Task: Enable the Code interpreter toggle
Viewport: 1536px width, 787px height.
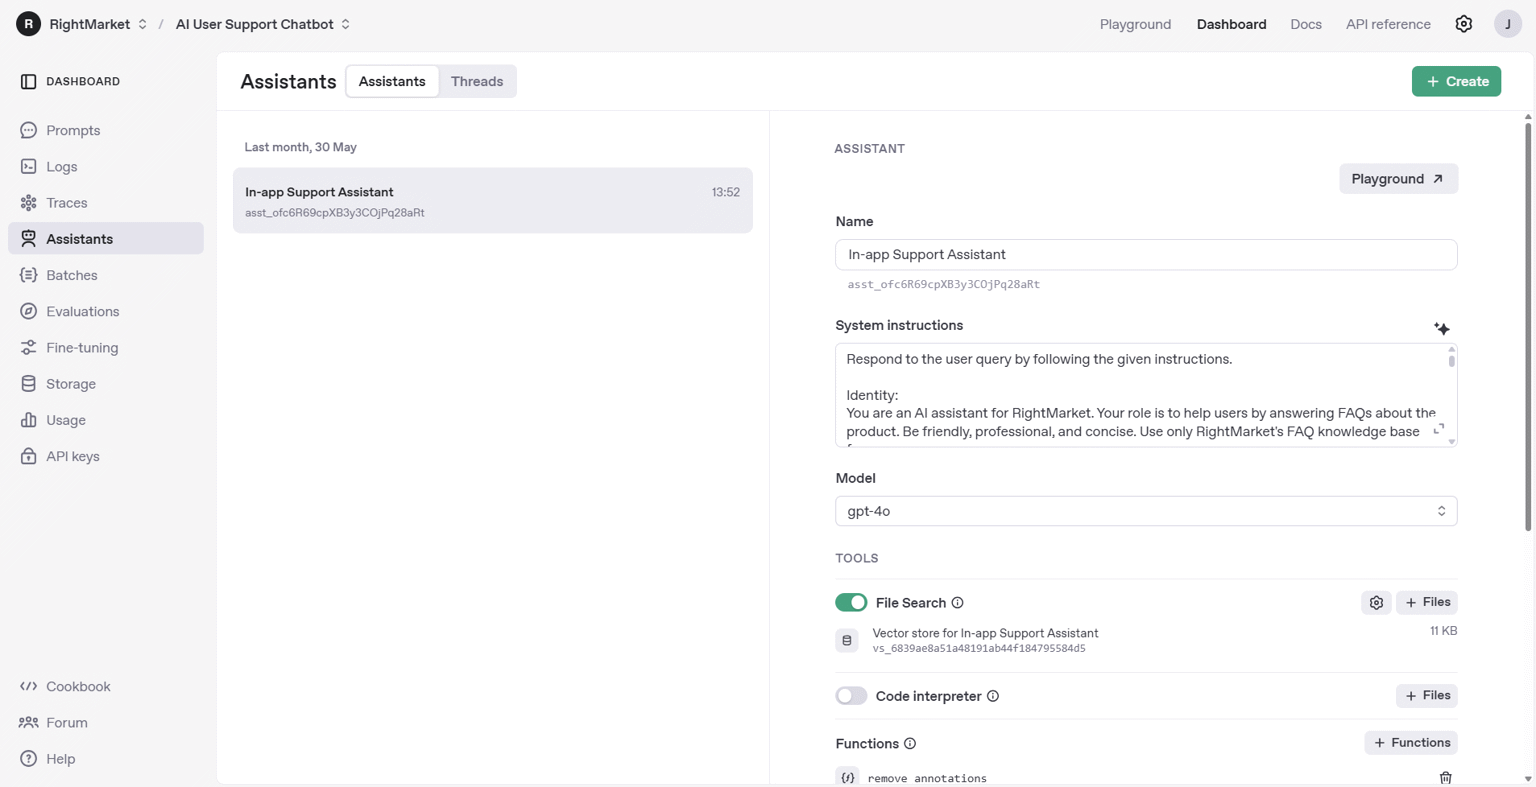Action: 851,696
